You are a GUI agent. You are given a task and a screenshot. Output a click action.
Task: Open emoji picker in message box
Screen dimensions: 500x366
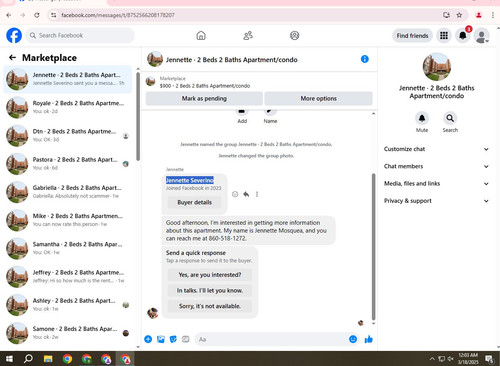(x=353, y=339)
